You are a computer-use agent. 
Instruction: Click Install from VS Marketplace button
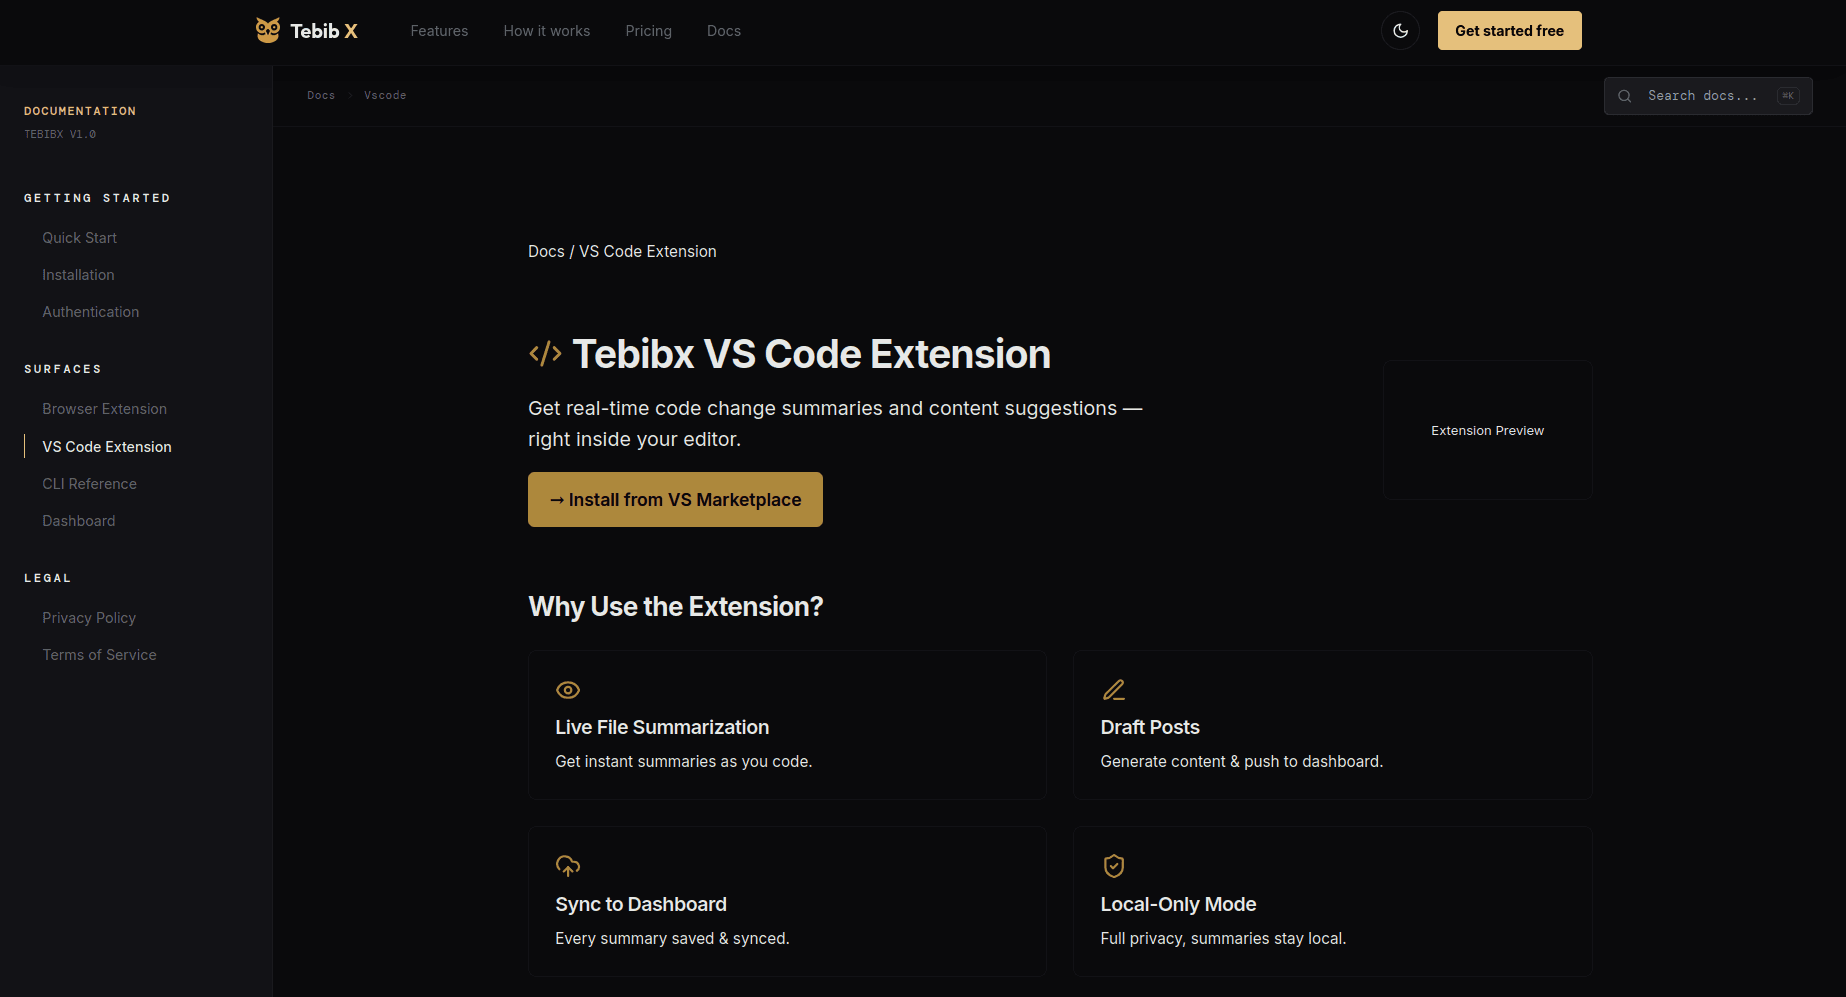click(x=675, y=500)
